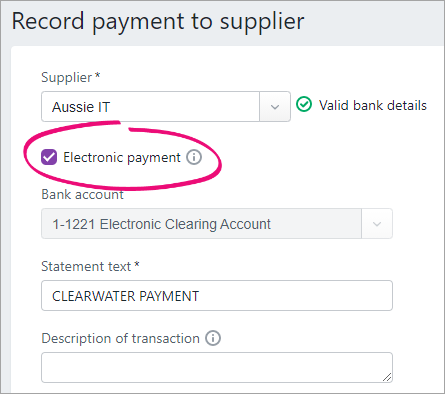The image size is (445, 394).
Task: Click the Record payment to supplier heading
Action: 158,21
